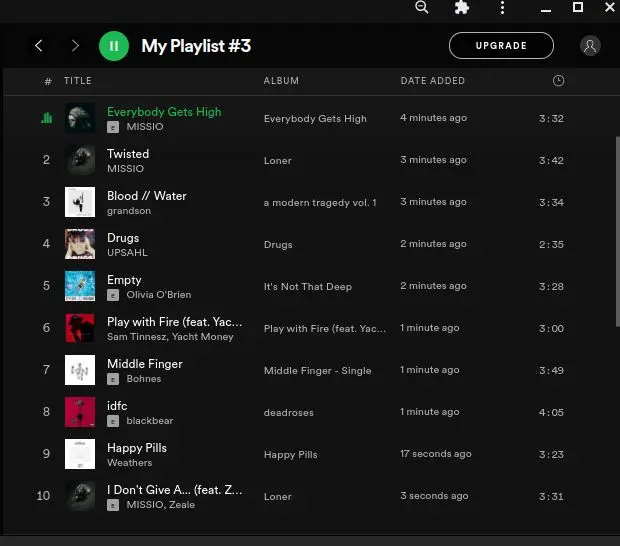
Task: Go back with the left arrow
Action: (39, 45)
